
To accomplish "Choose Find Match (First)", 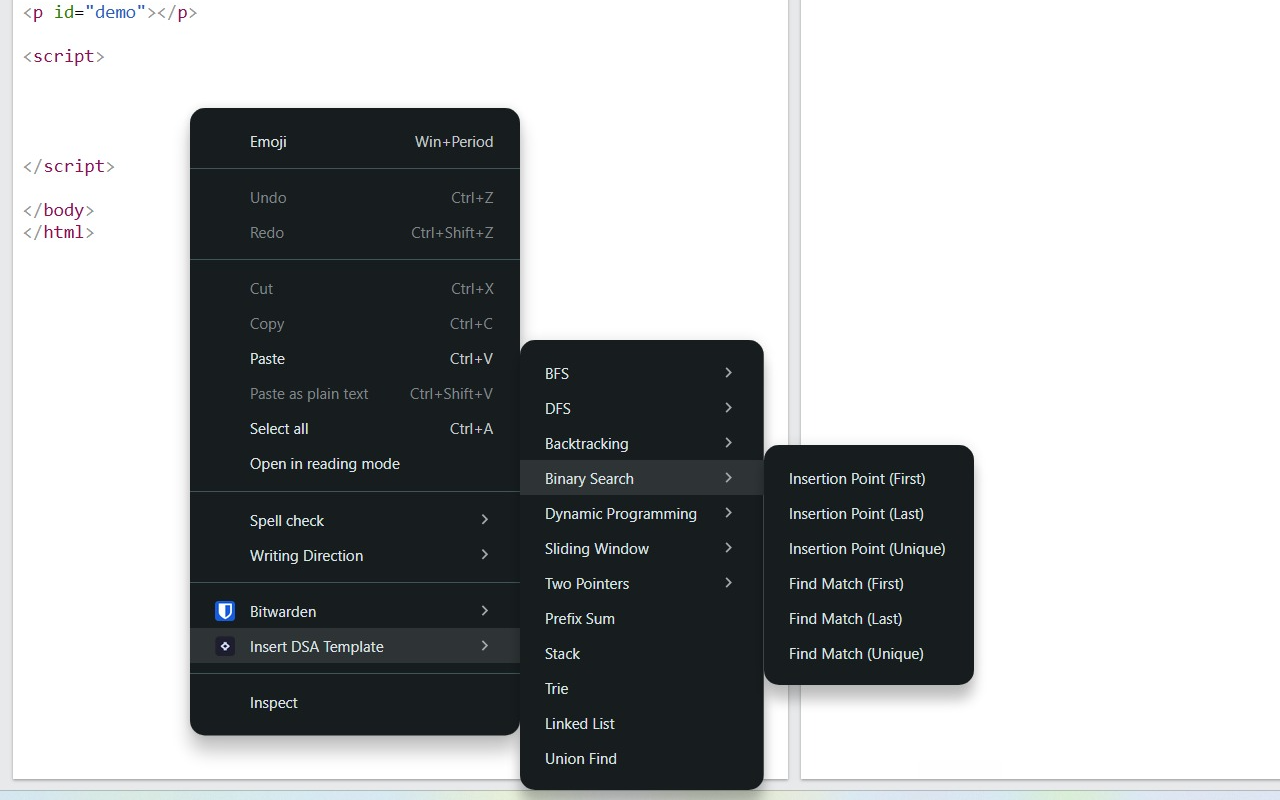I will (x=869, y=584).
